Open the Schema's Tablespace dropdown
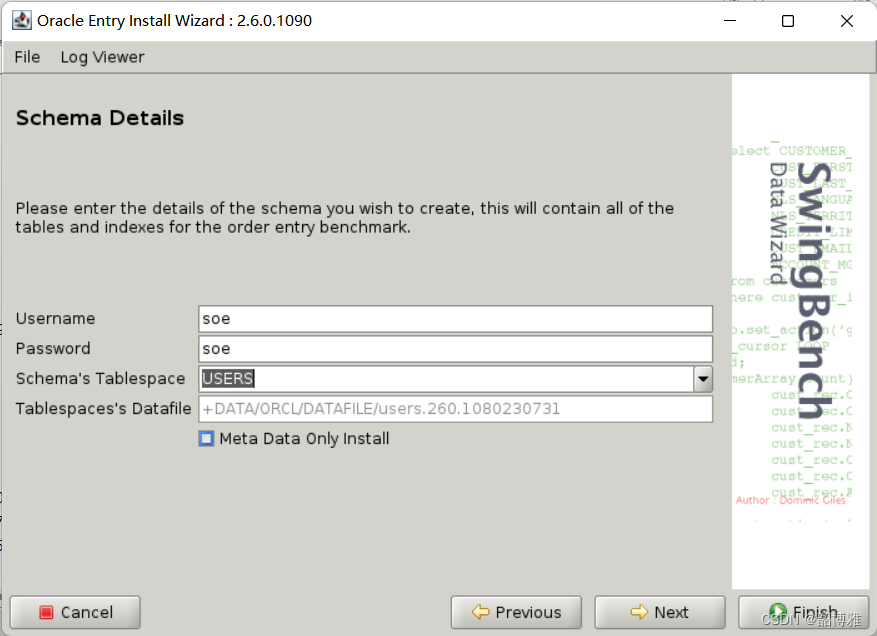 703,378
